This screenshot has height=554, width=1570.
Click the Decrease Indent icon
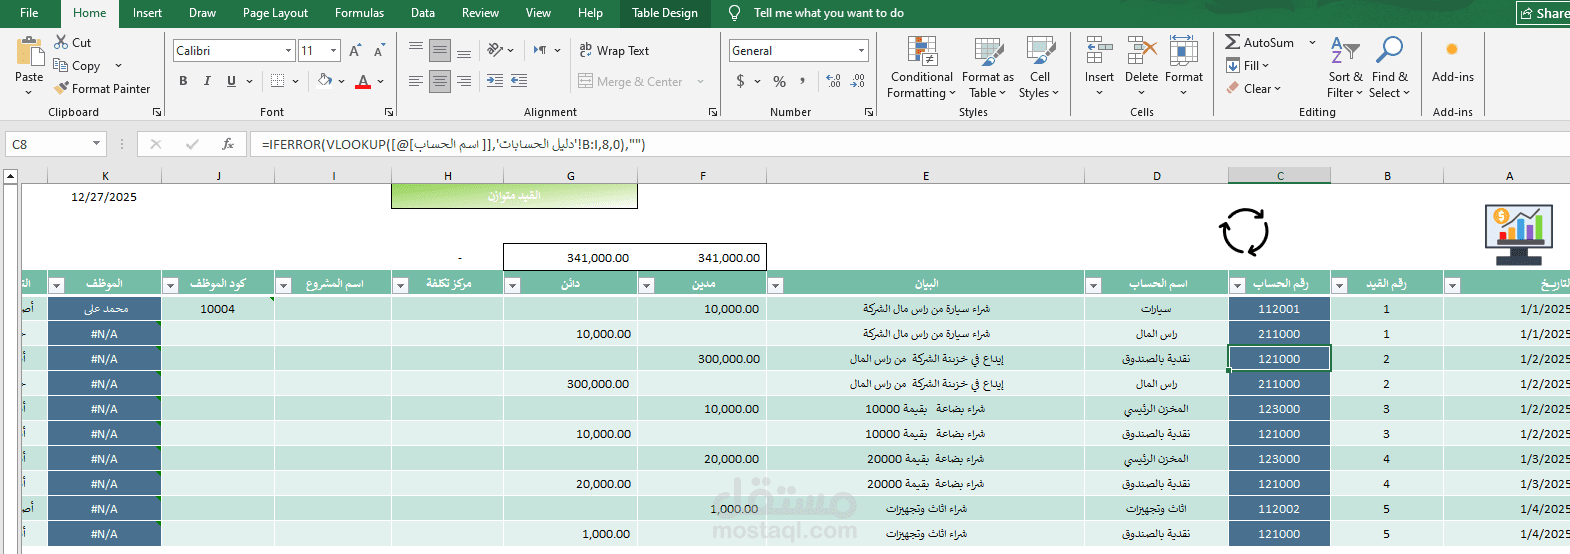click(x=495, y=81)
